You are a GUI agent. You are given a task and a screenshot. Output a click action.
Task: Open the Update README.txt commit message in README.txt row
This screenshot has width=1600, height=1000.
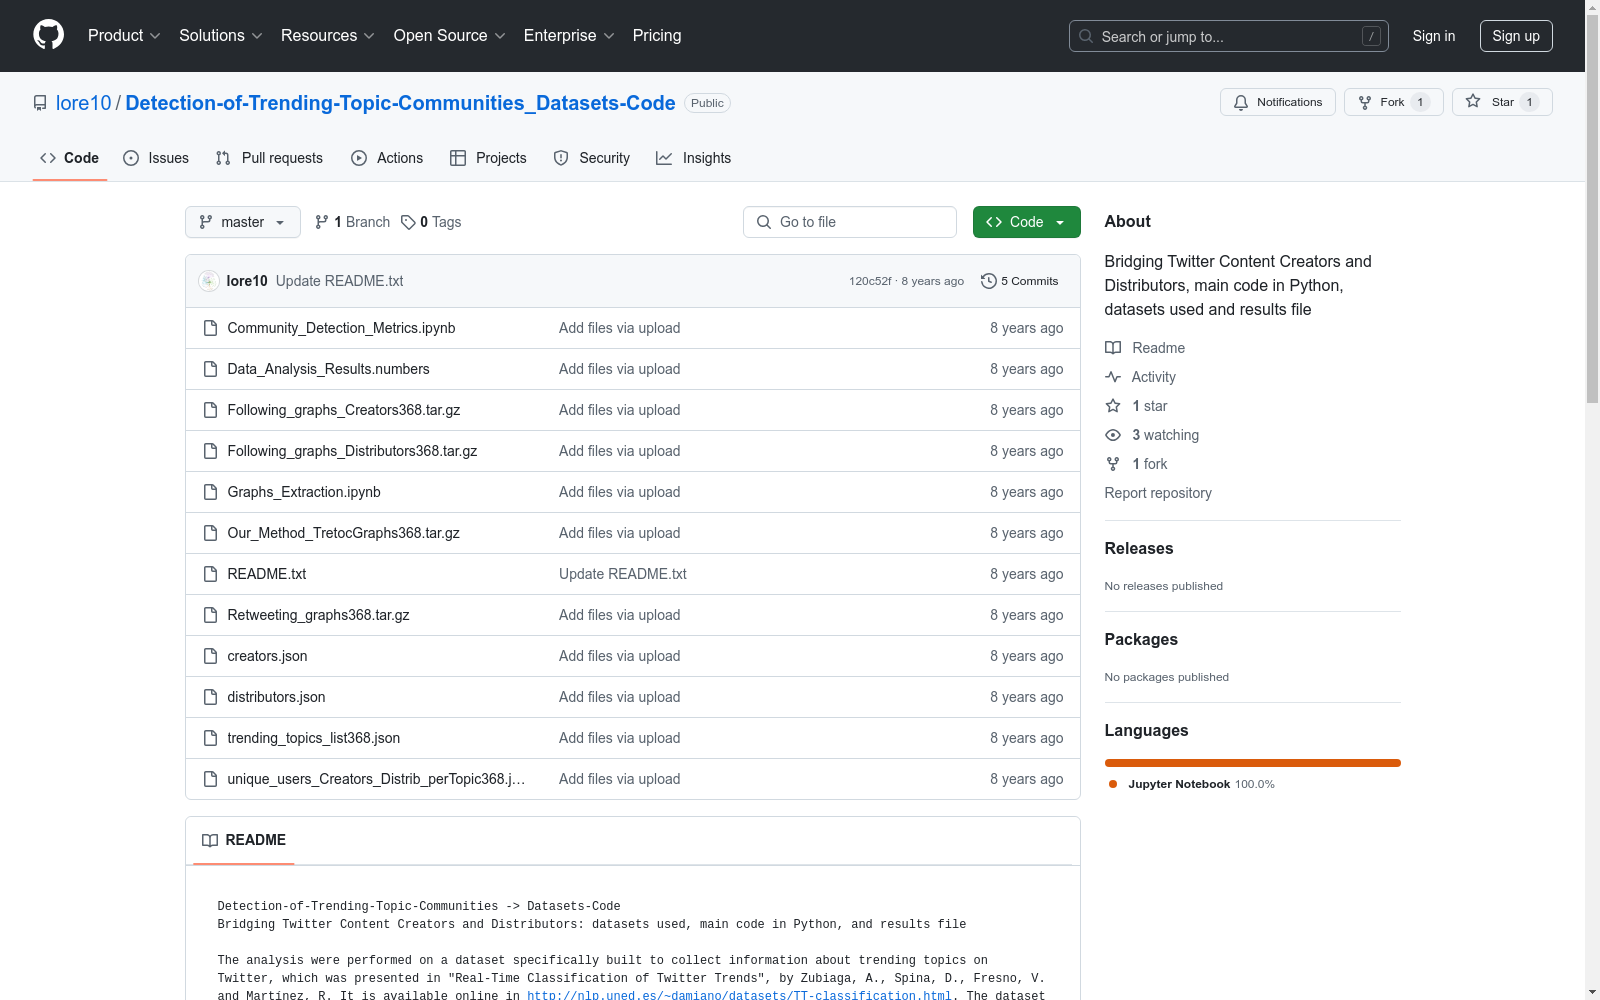coord(623,574)
